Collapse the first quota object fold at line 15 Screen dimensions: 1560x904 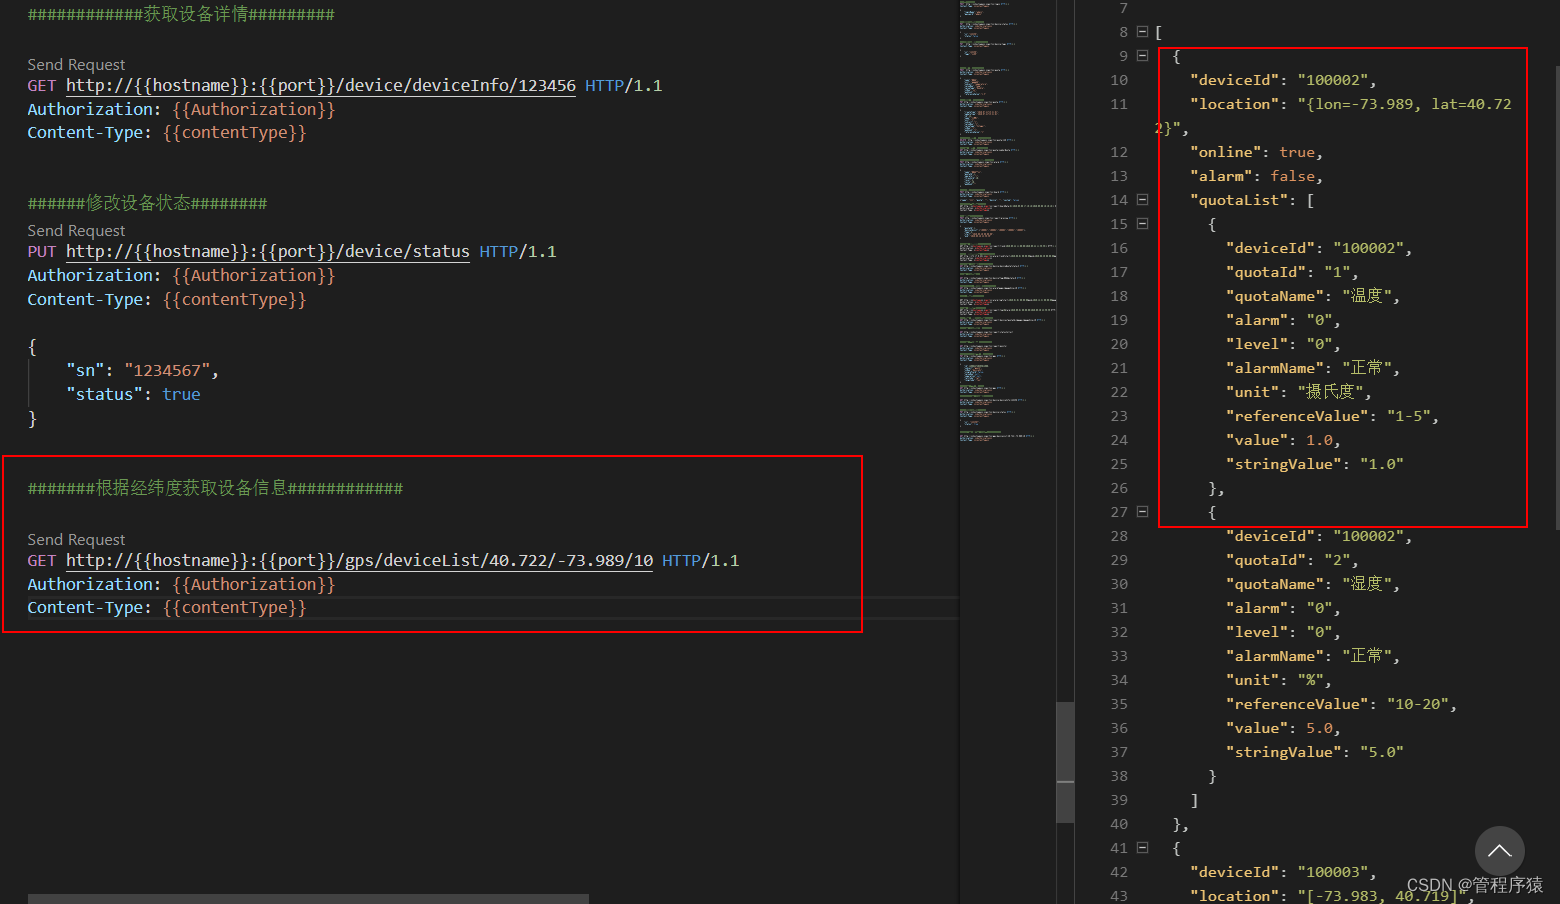click(1142, 224)
